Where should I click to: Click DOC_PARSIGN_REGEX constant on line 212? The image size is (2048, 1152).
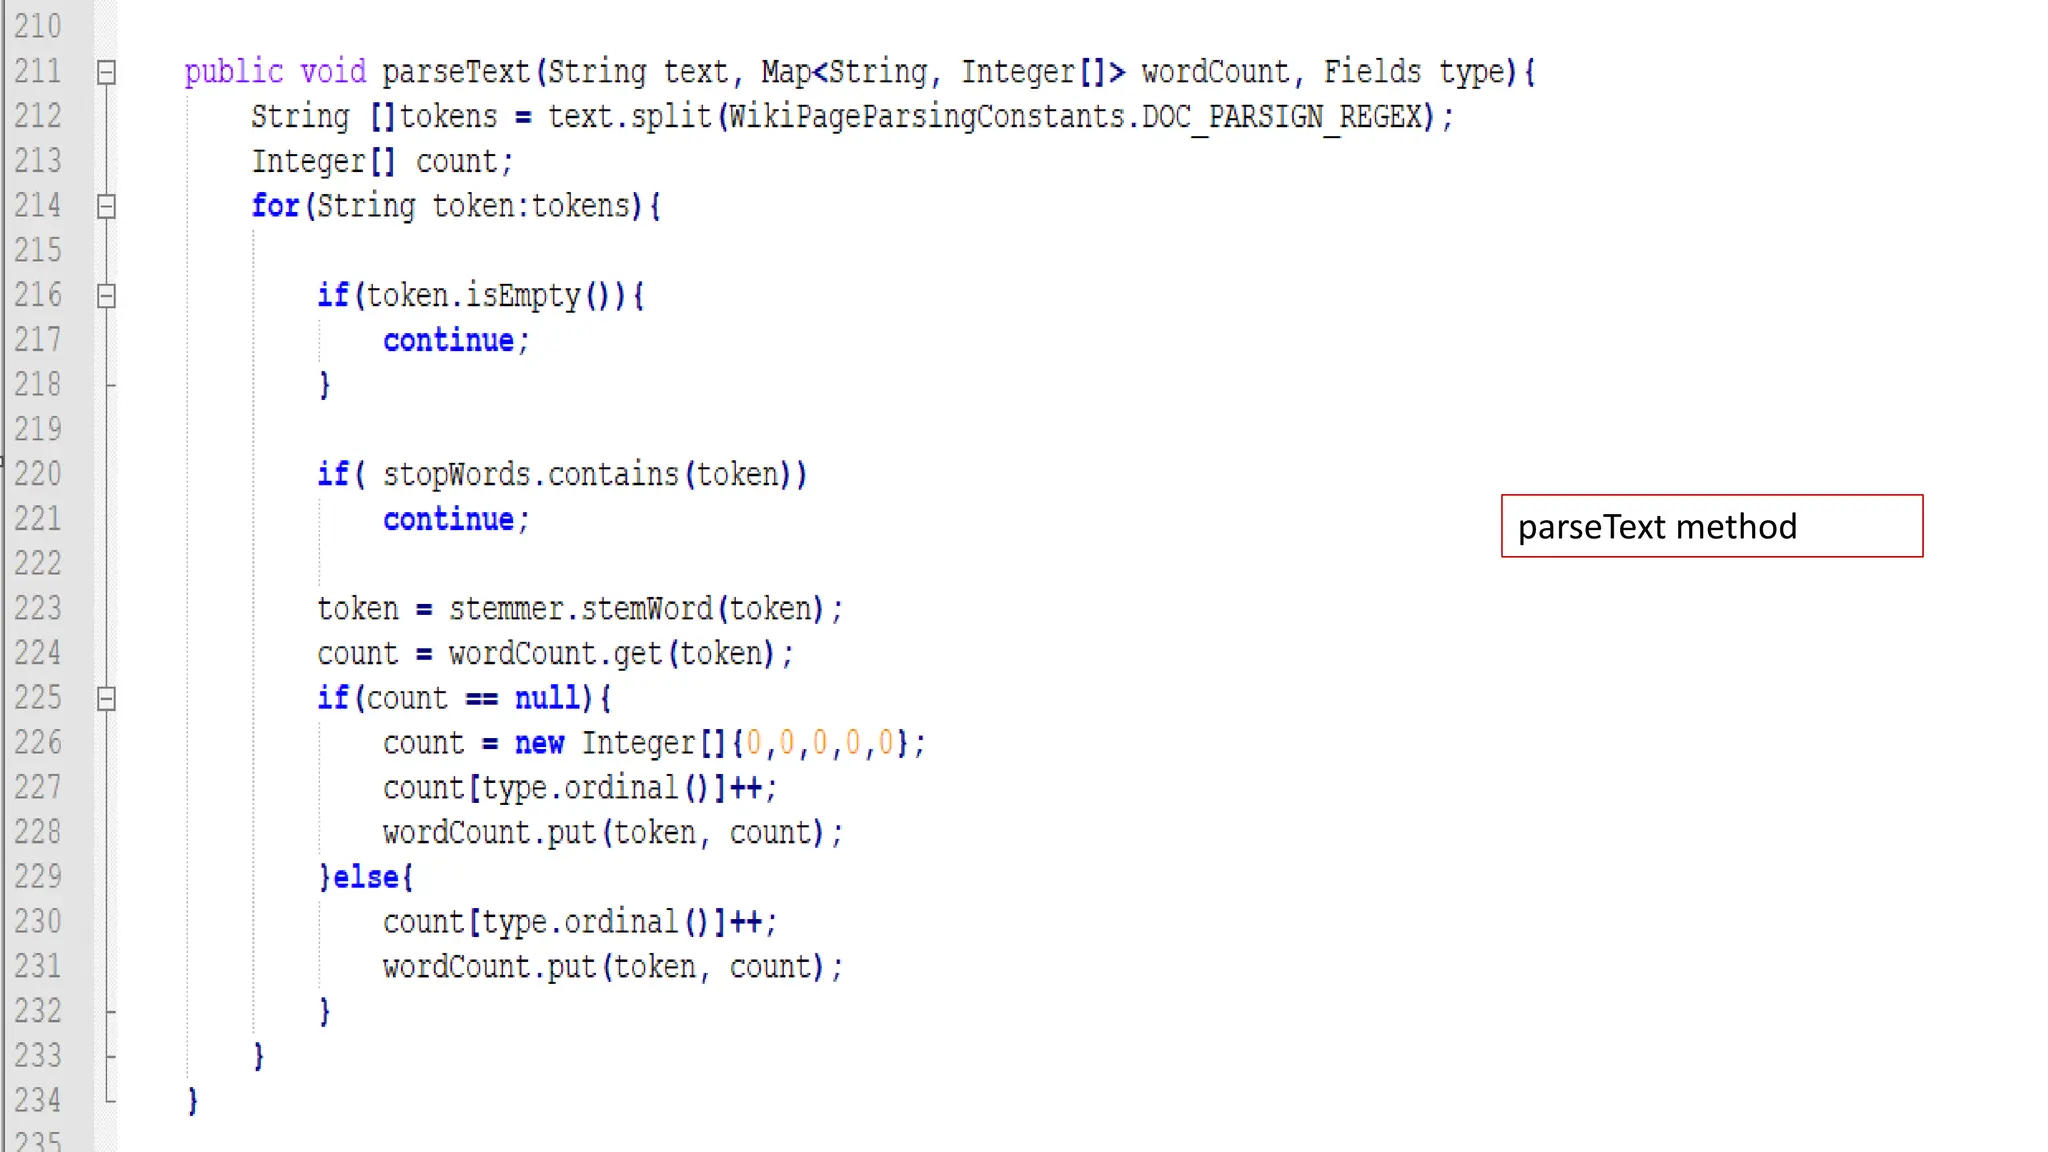tap(1282, 117)
